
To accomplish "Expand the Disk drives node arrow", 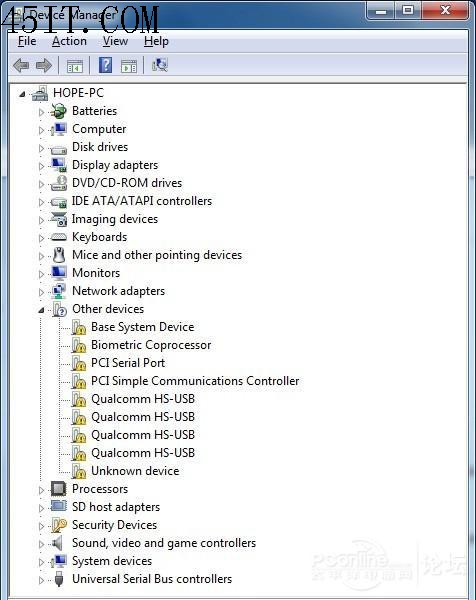I will pyautogui.click(x=41, y=148).
